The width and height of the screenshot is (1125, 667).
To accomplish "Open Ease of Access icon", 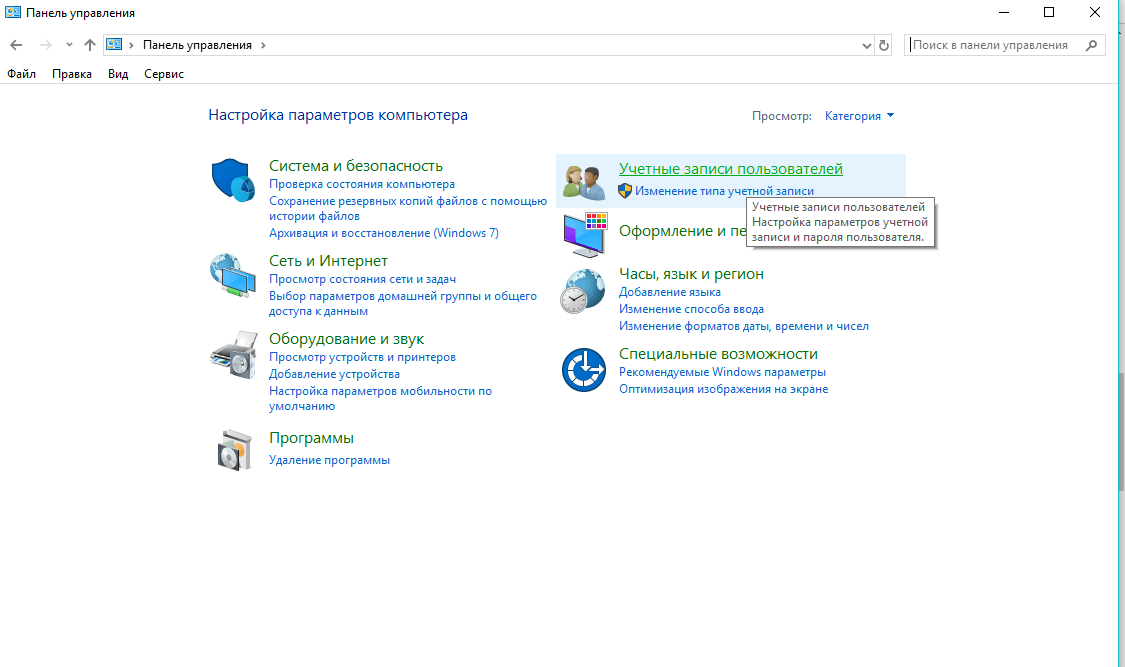I will pyautogui.click(x=583, y=370).
